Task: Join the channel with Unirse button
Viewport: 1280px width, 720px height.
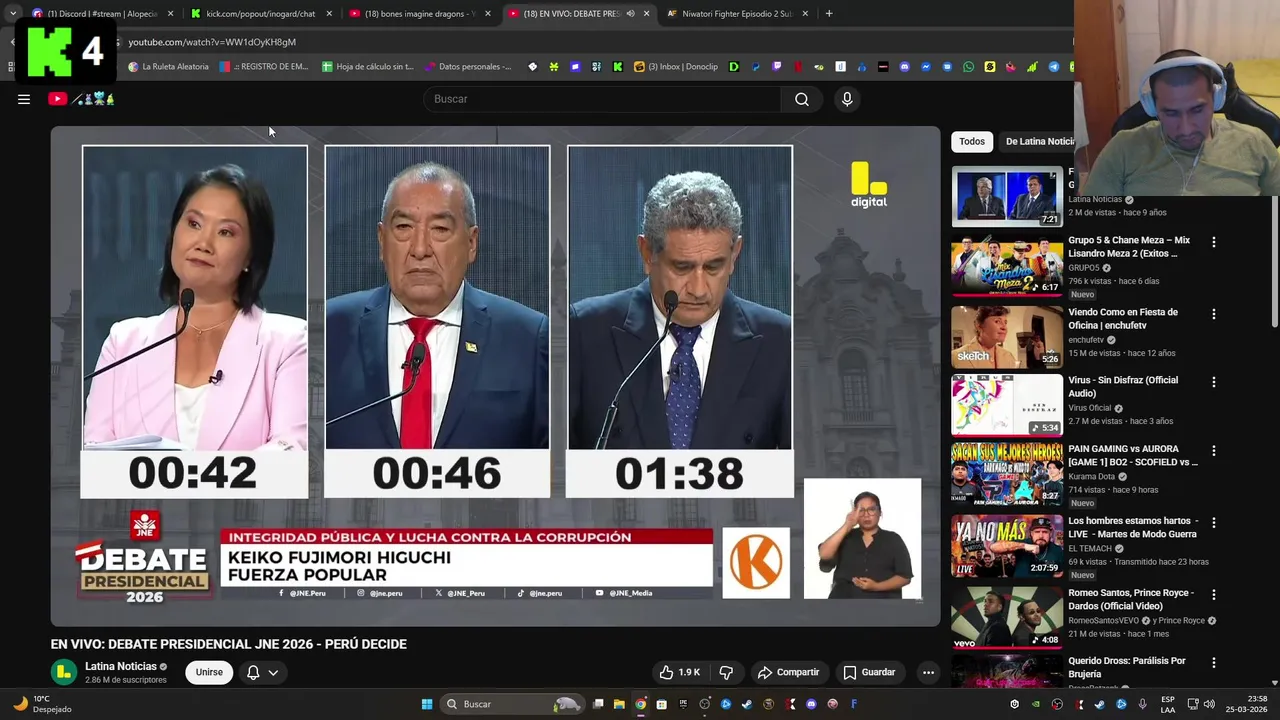Action: (209, 672)
